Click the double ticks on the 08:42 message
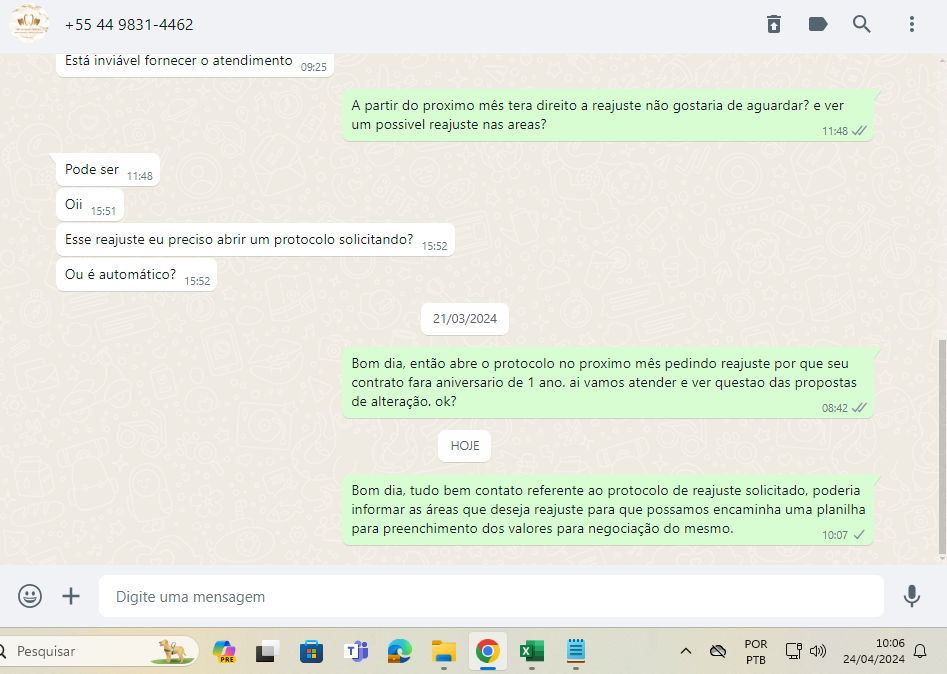947x674 pixels. [859, 408]
